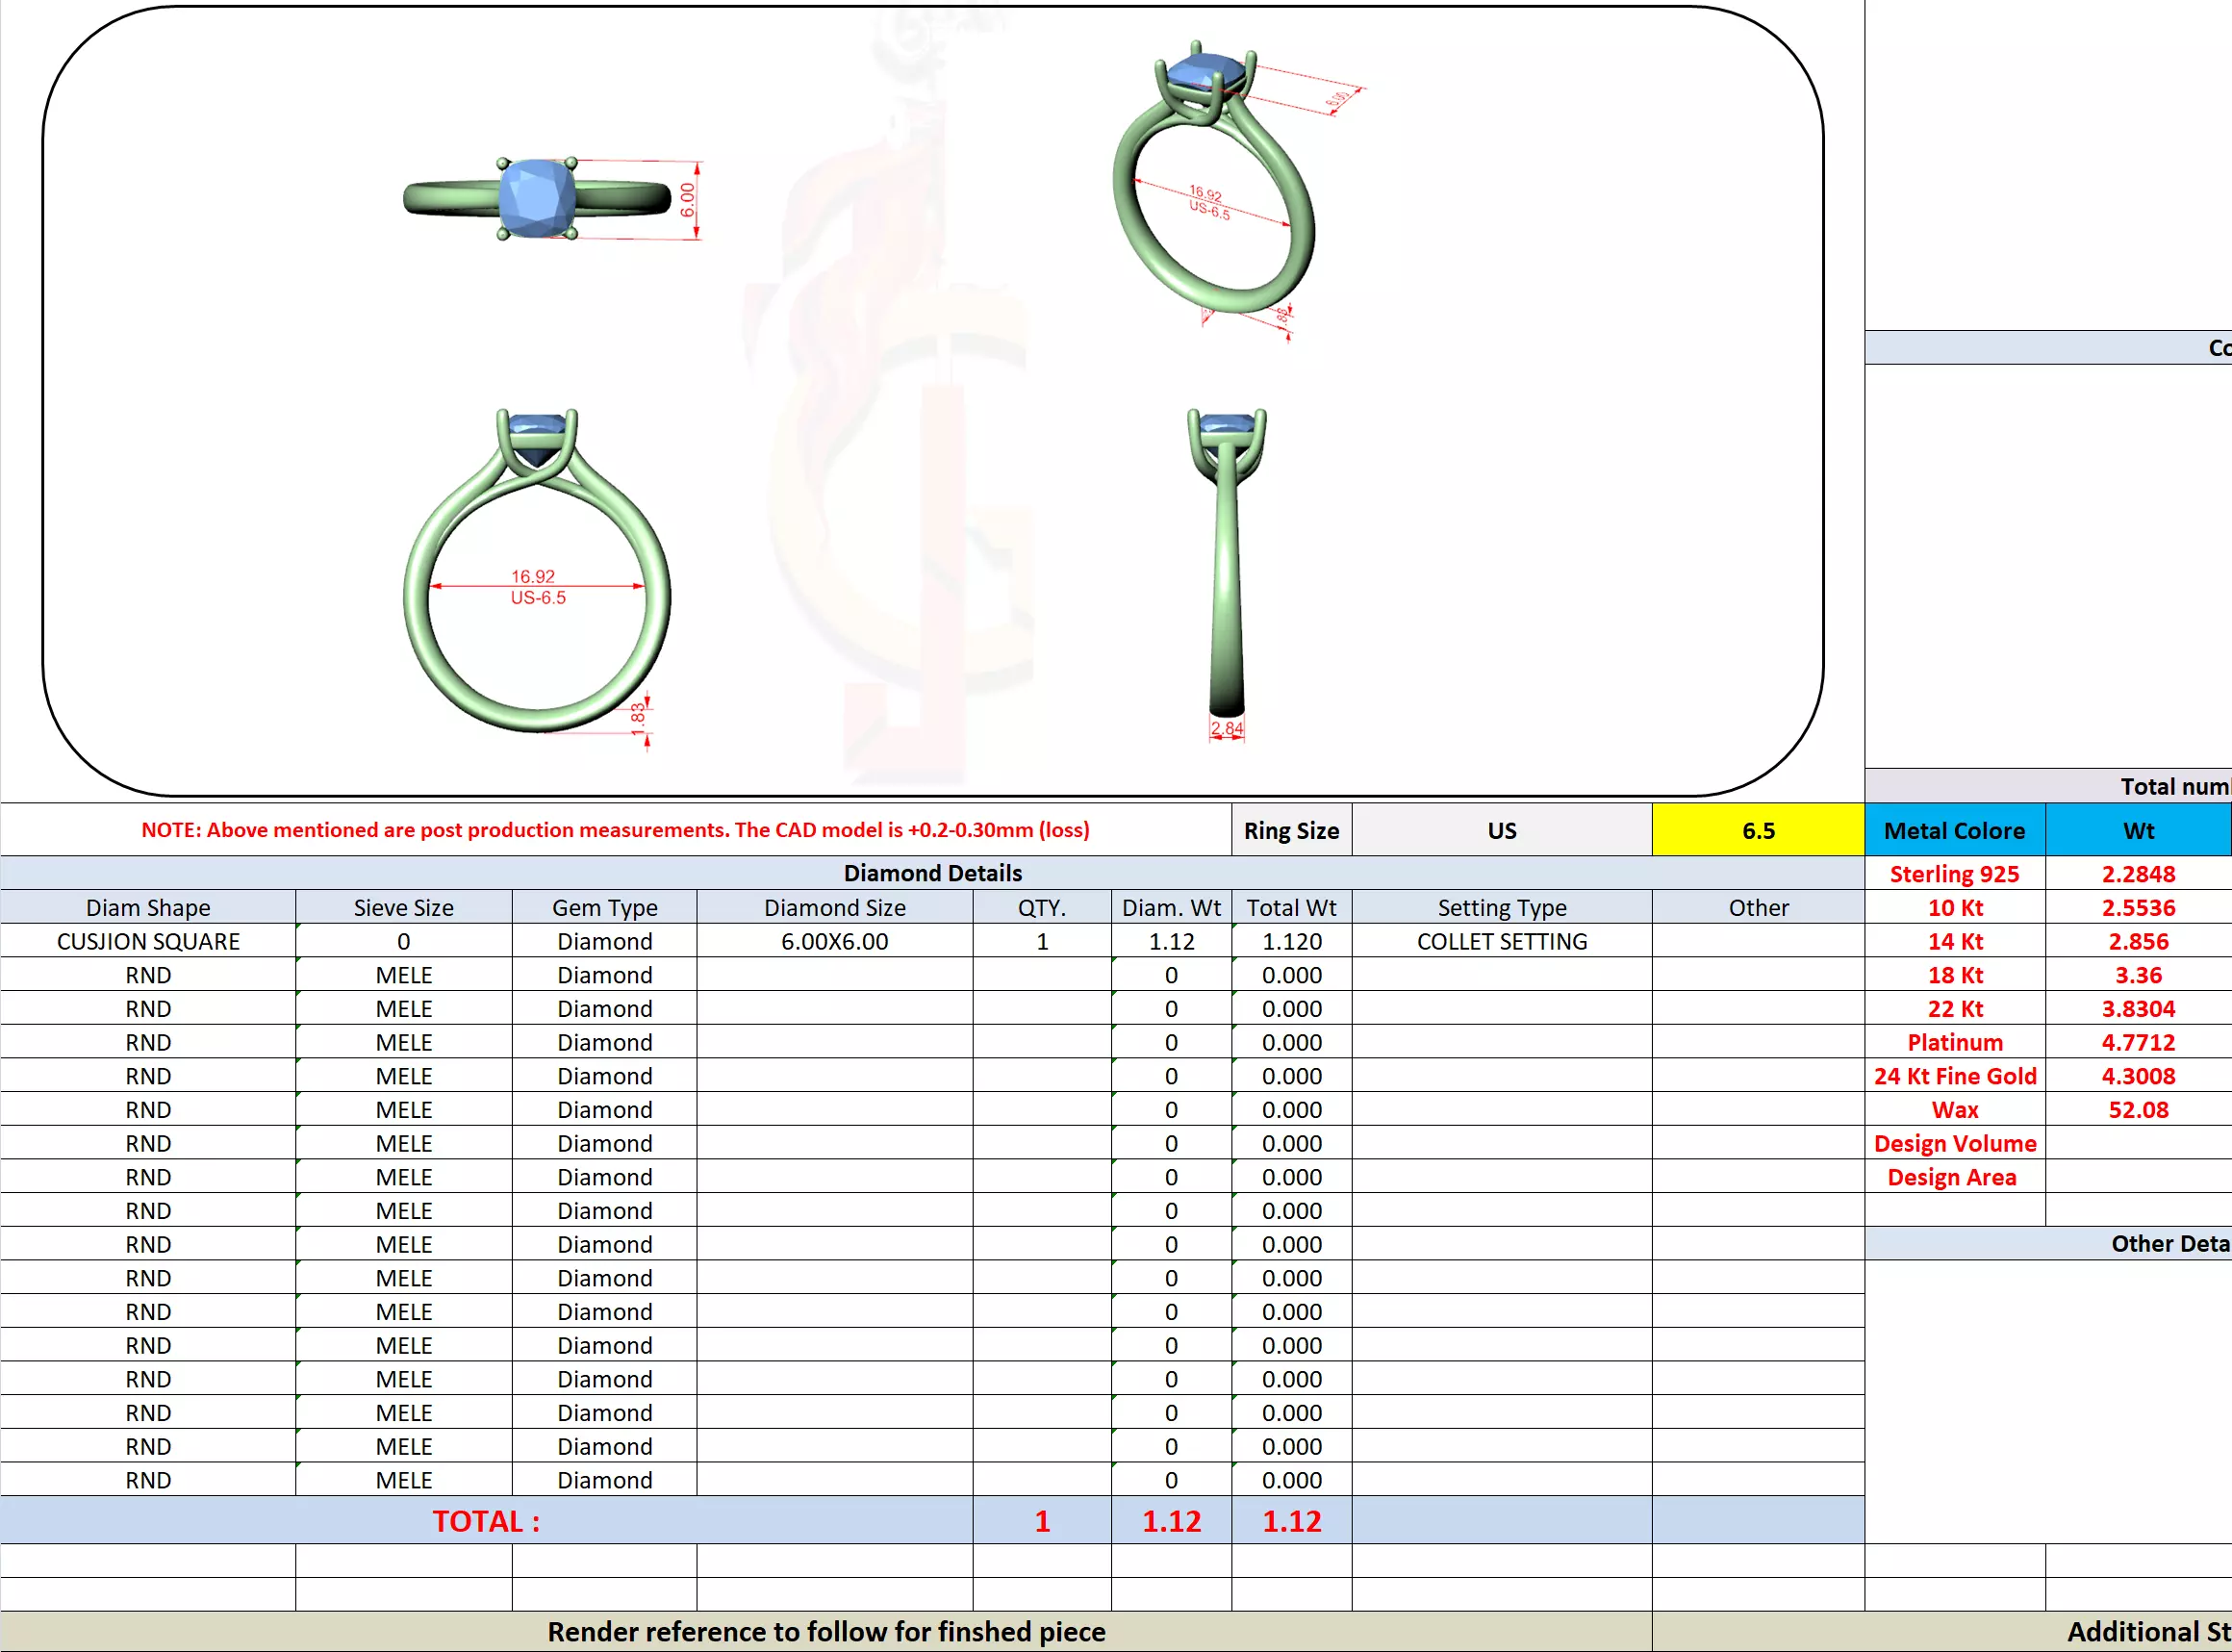2232x1652 pixels.
Task: Select the Metal Colore header cell
Action: (x=1954, y=830)
